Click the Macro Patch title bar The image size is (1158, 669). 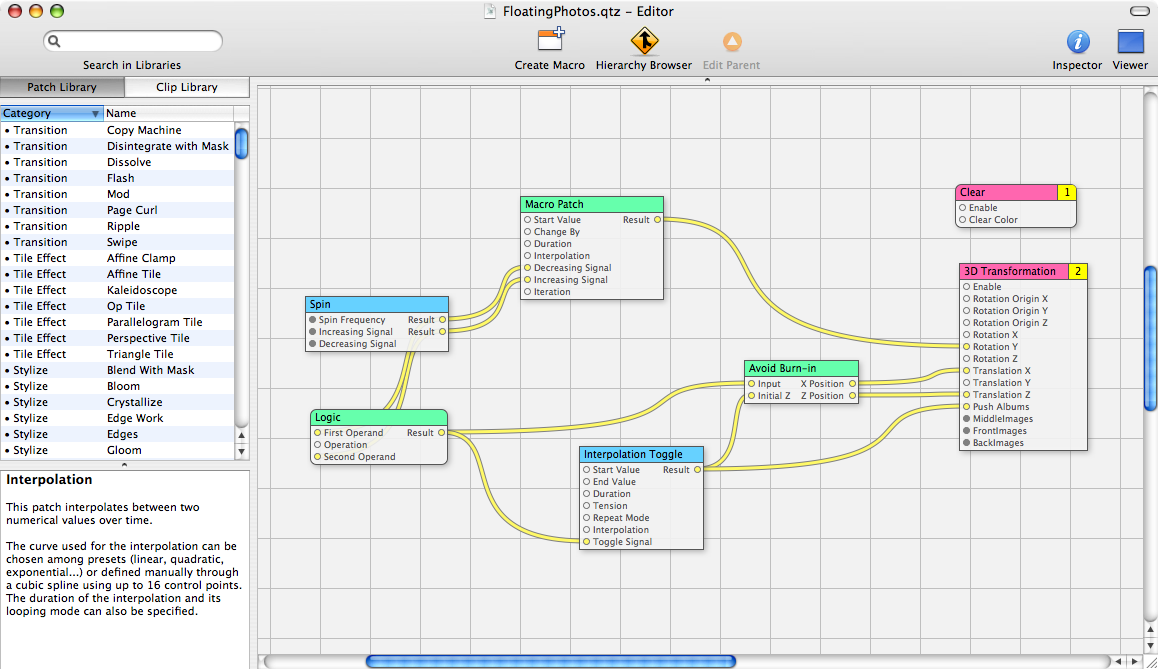[592, 205]
